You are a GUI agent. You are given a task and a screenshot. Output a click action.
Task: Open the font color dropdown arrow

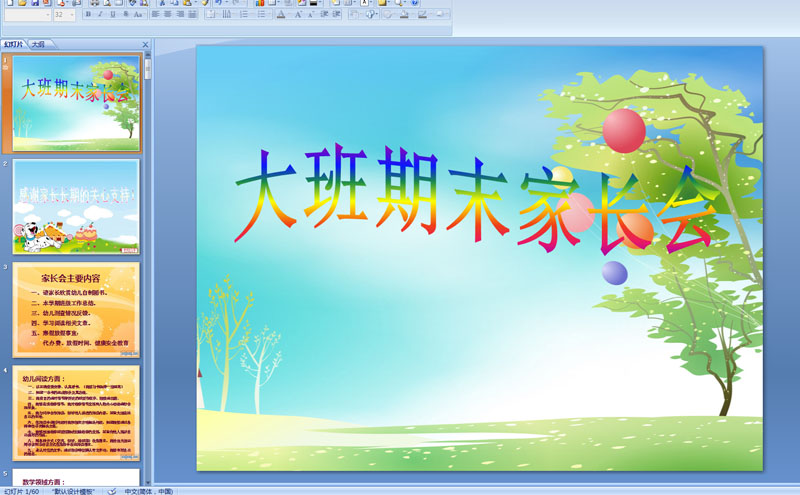[x=288, y=14]
